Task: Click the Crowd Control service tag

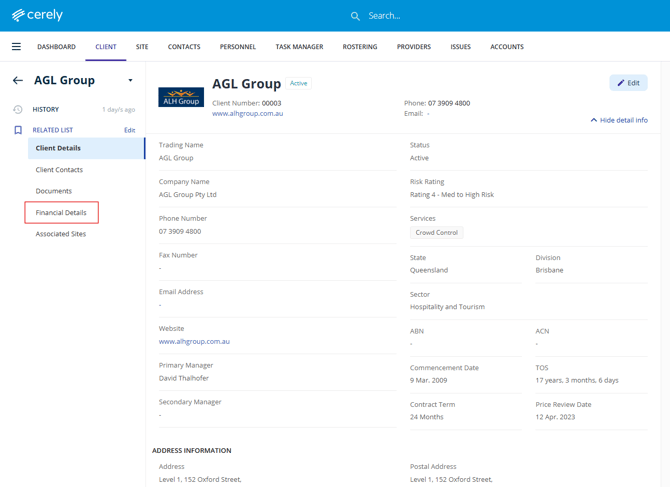Action: (437, 232)
